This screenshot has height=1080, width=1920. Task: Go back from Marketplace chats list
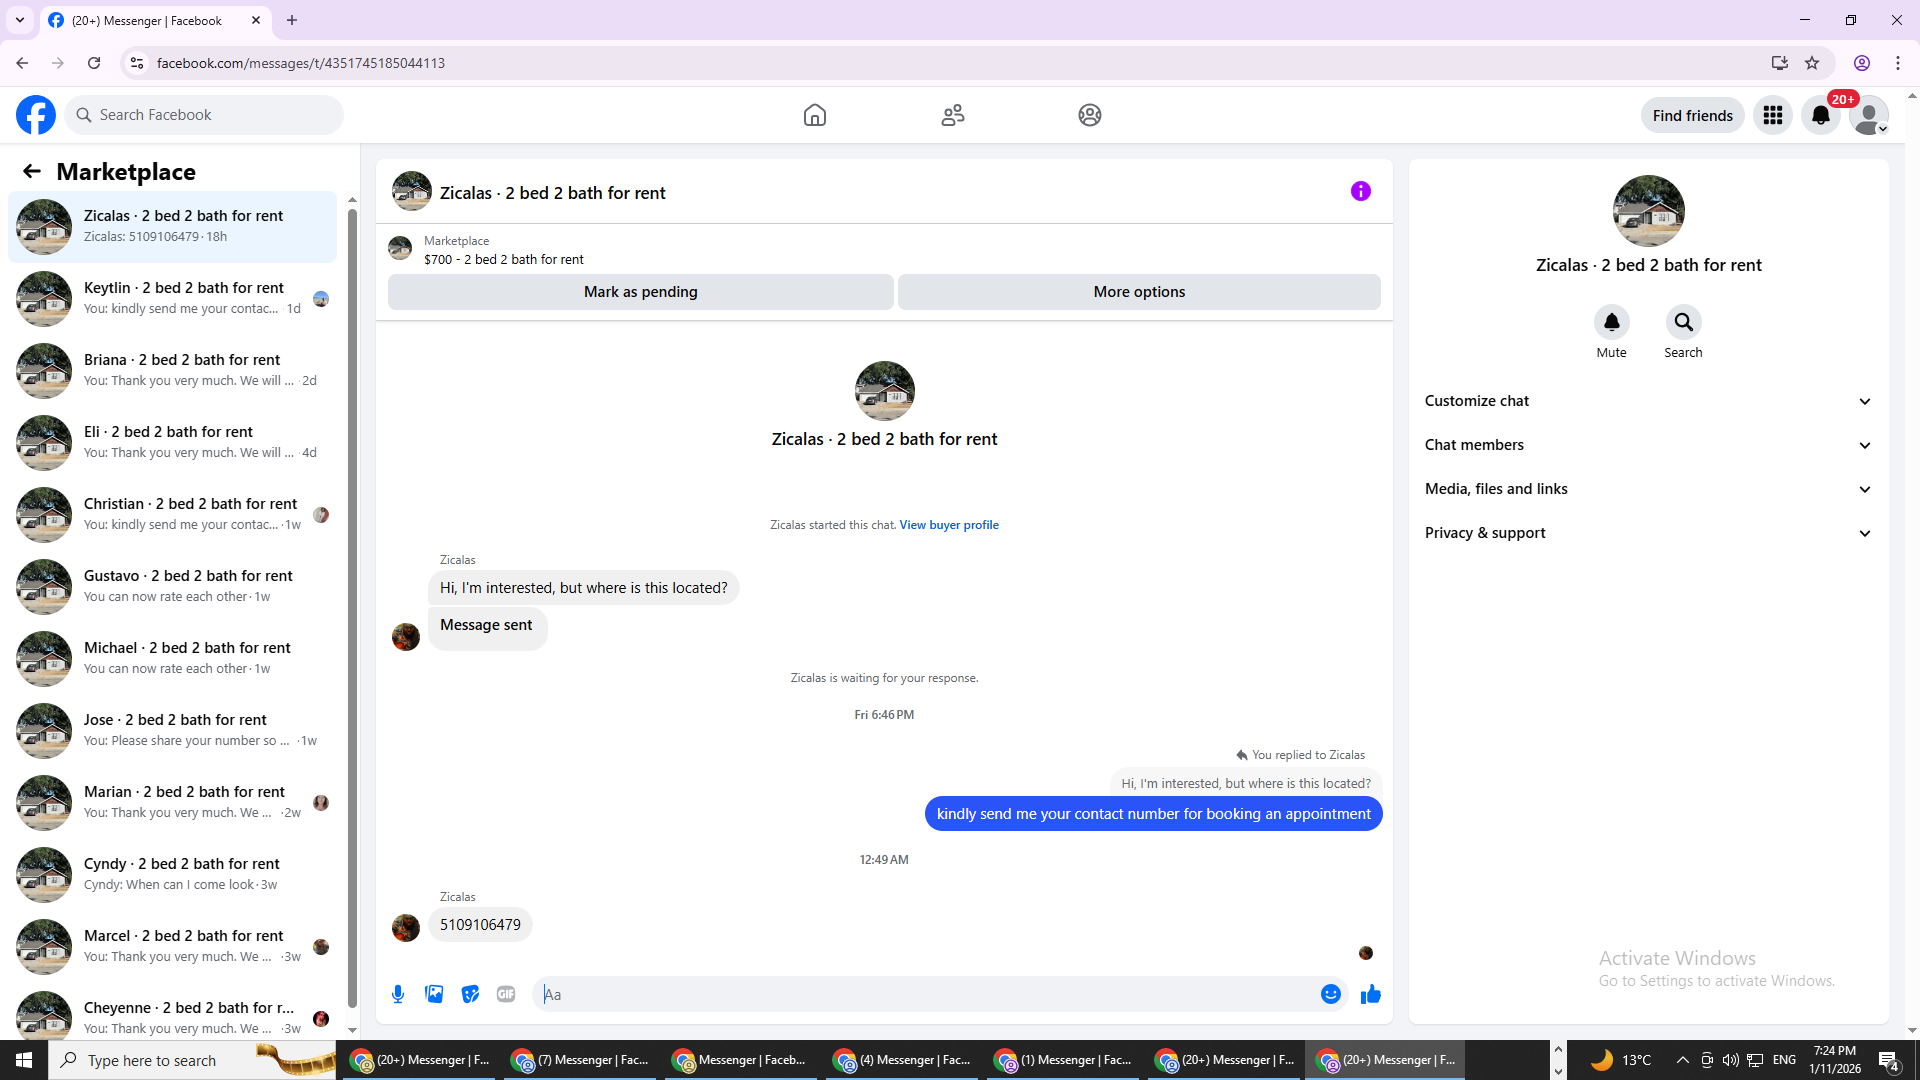pos(32,172)
